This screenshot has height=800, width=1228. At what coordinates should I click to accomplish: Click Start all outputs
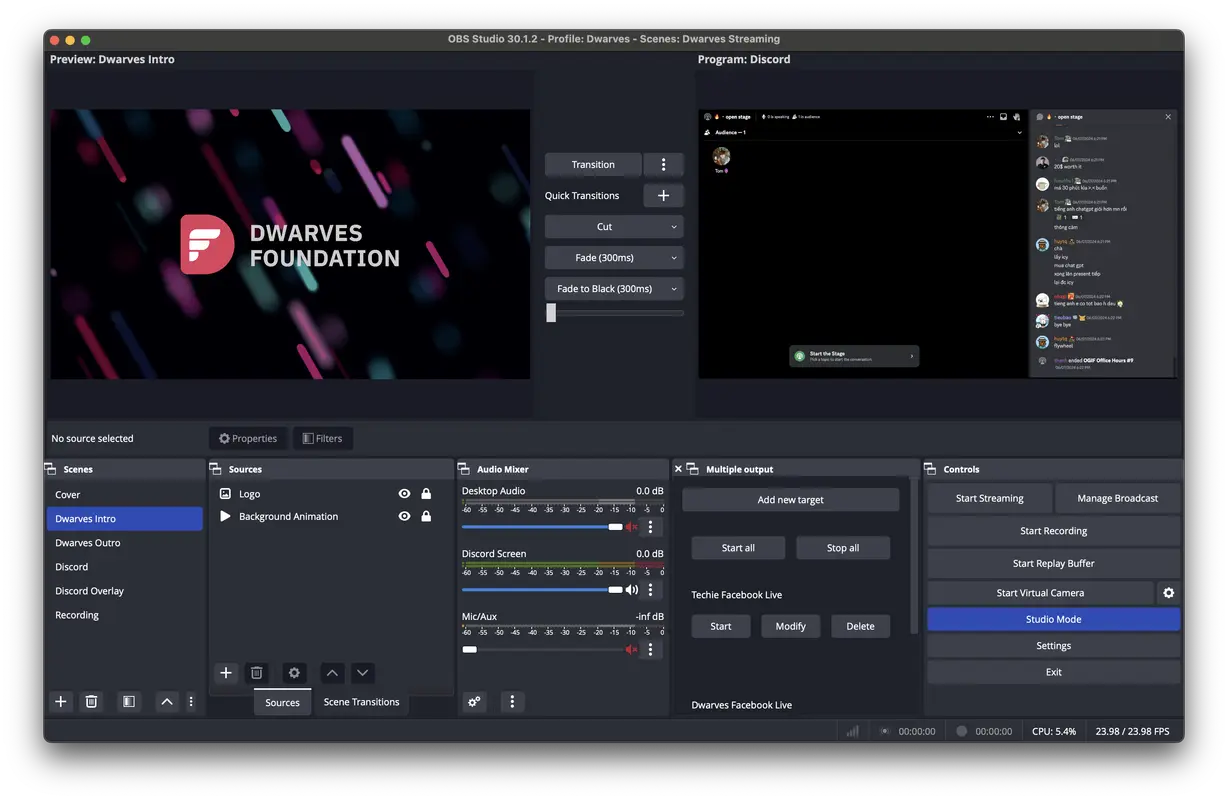click(738, 548)
